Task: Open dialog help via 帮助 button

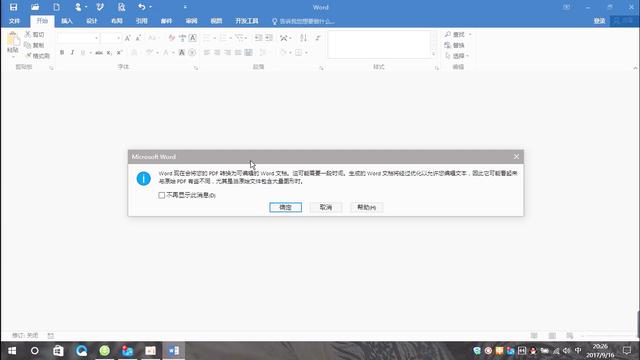Action: (366, 207)
